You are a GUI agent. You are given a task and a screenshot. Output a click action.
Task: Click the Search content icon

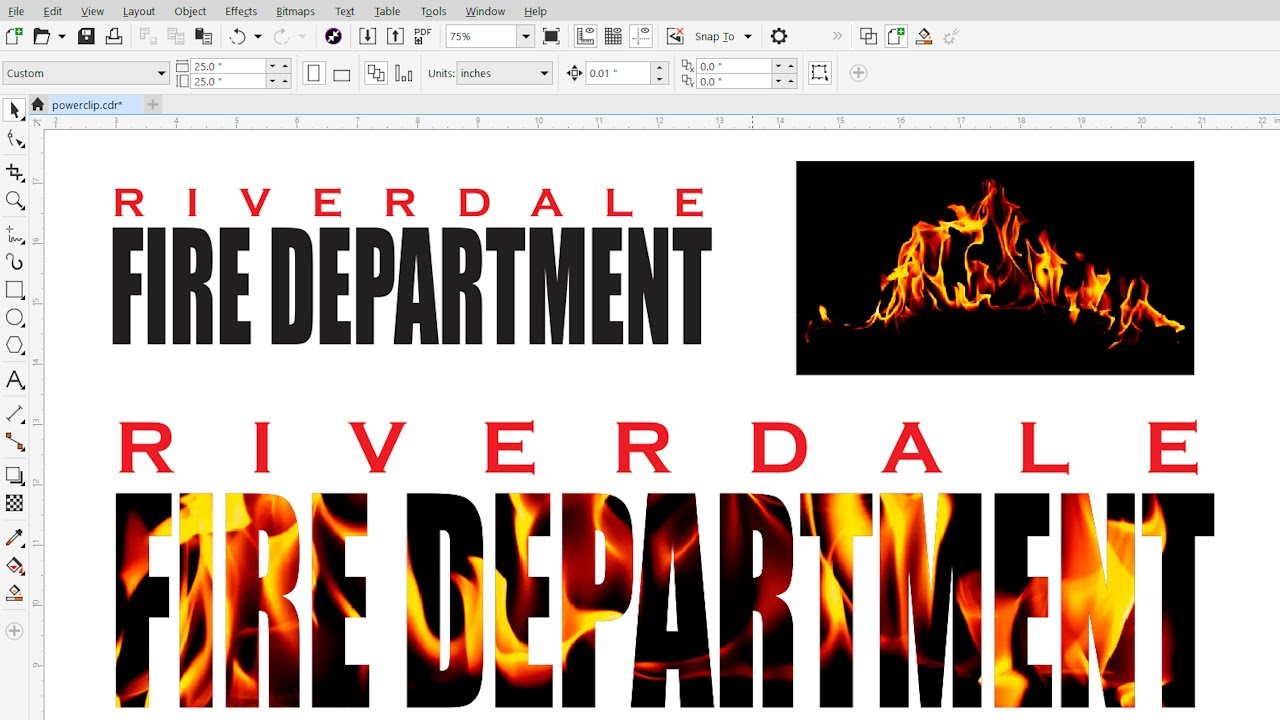pyautogui.click(x=334, y=36)
